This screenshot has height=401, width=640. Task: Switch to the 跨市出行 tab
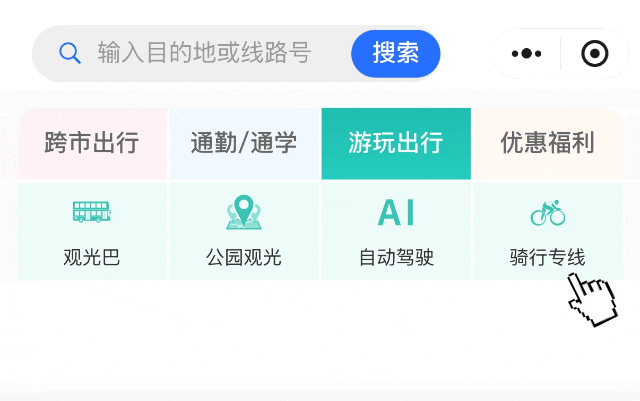(92, 143)
